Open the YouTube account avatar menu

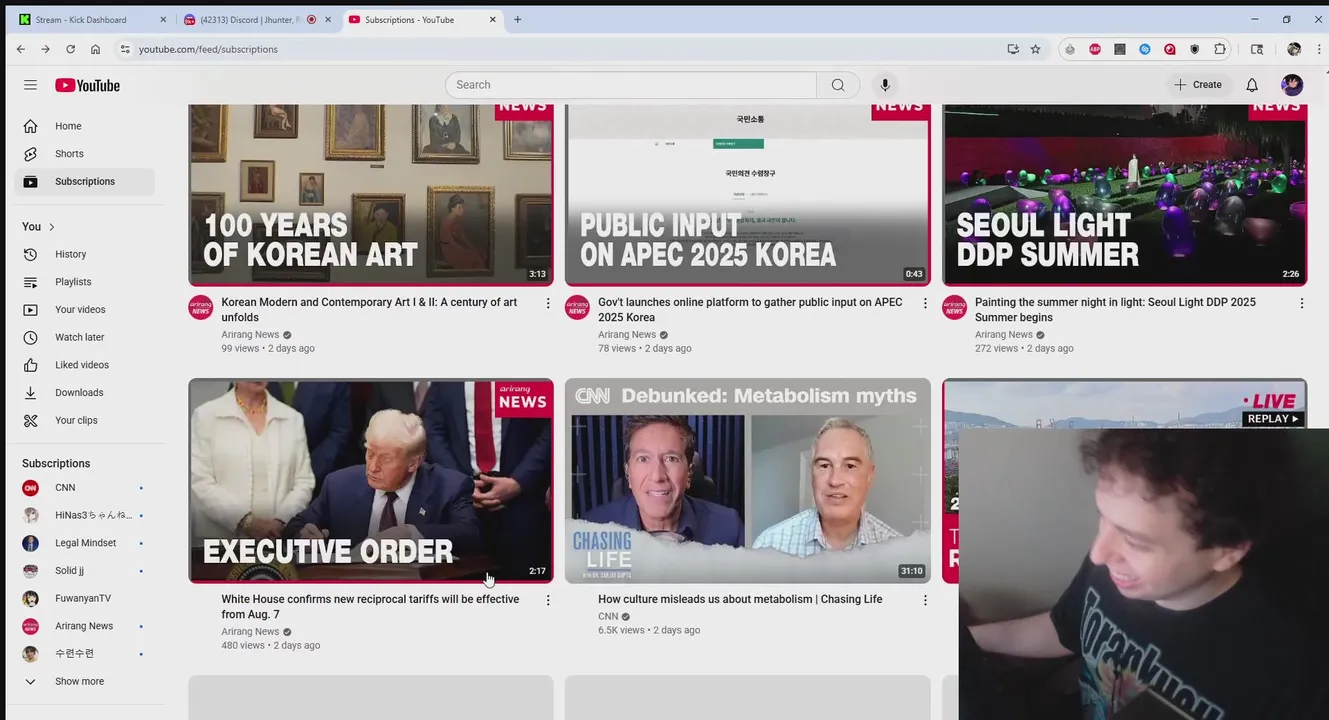click(1292, 85)
